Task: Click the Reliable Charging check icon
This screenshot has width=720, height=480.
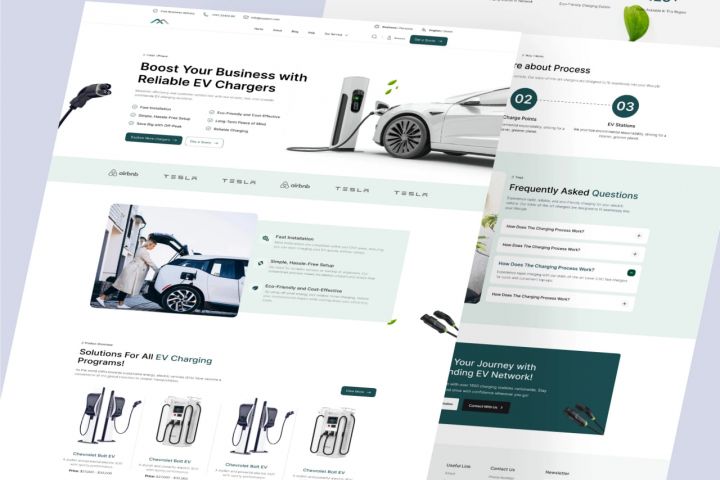Action: [x=208, y=128]
